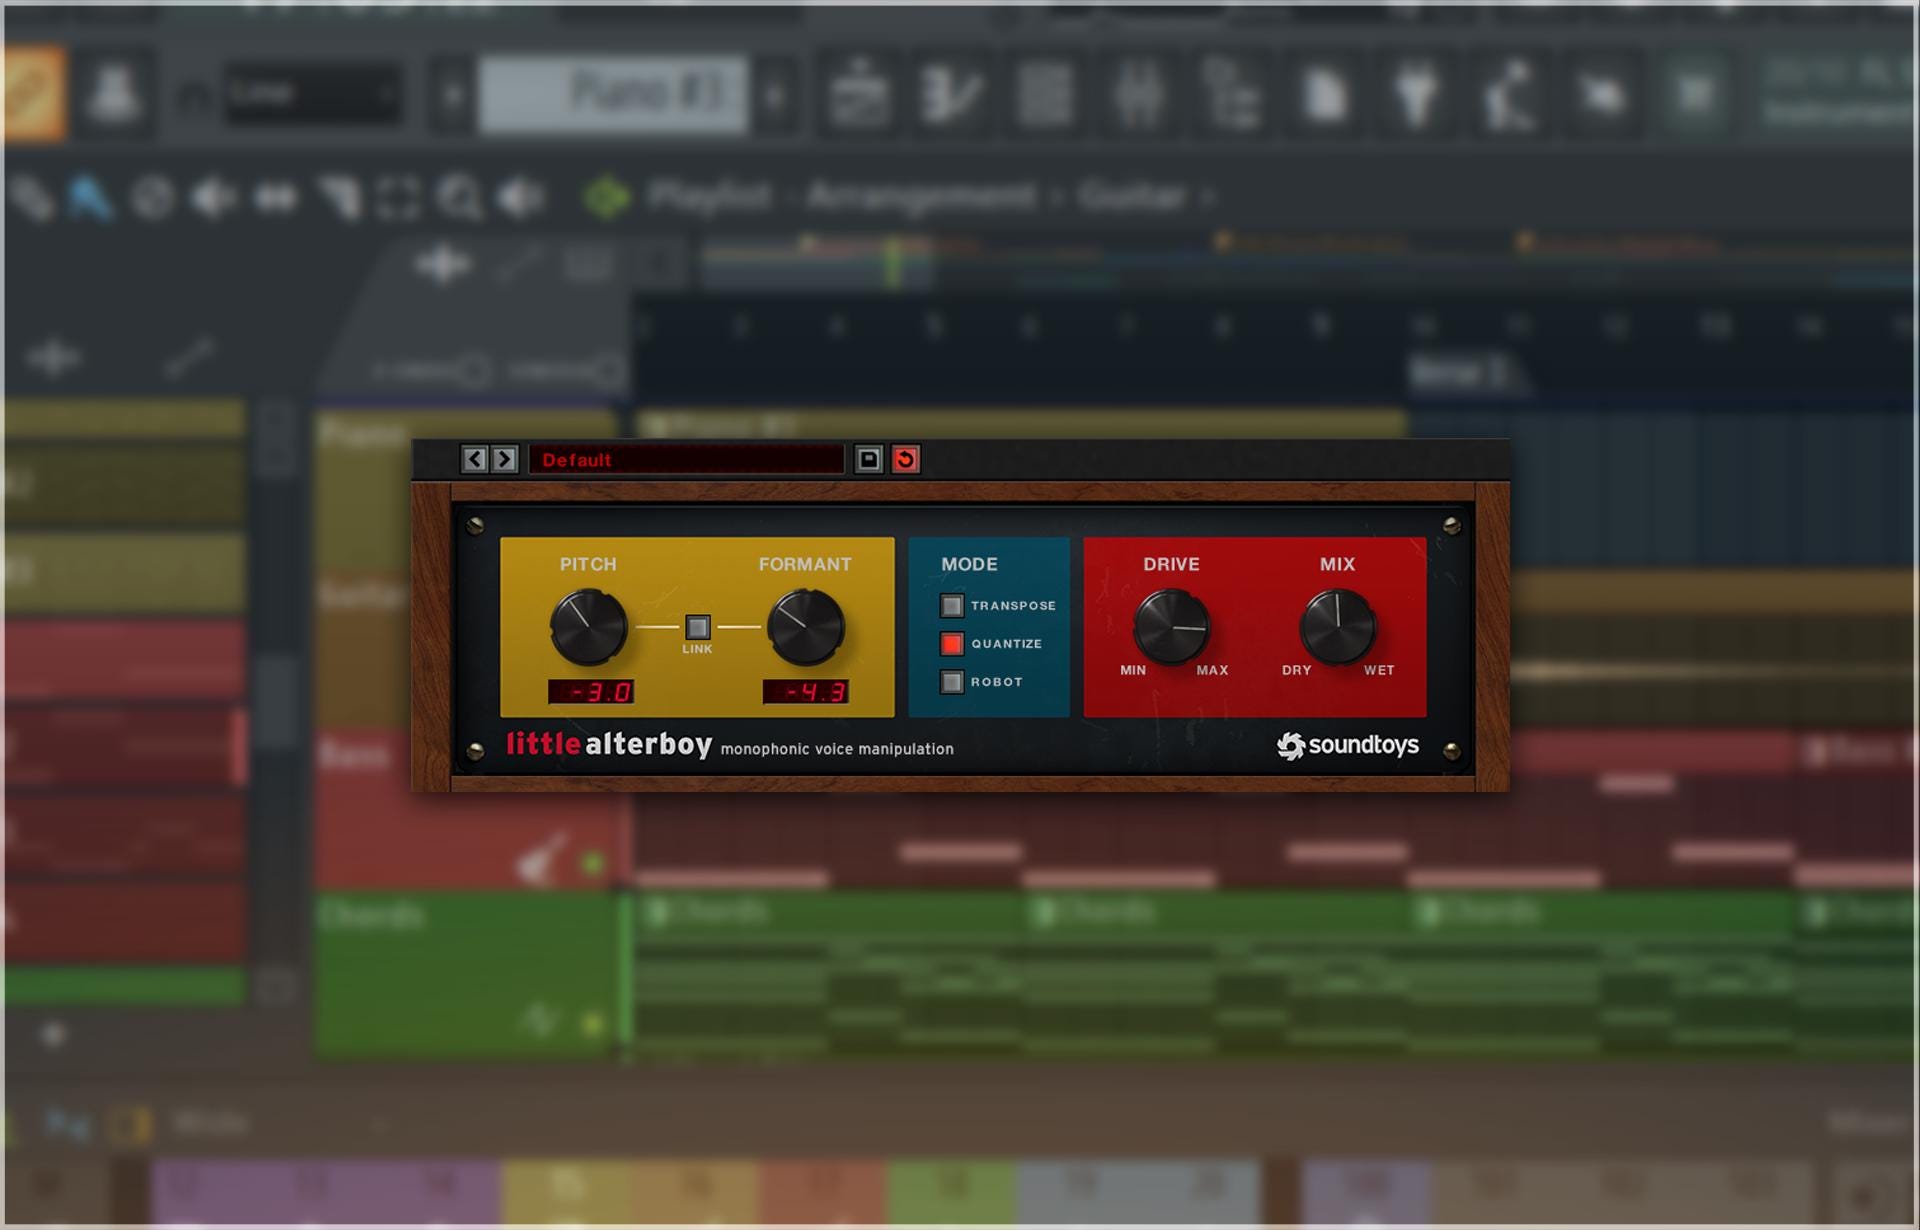
Task: Select Transpose mode
Action: 952,605
